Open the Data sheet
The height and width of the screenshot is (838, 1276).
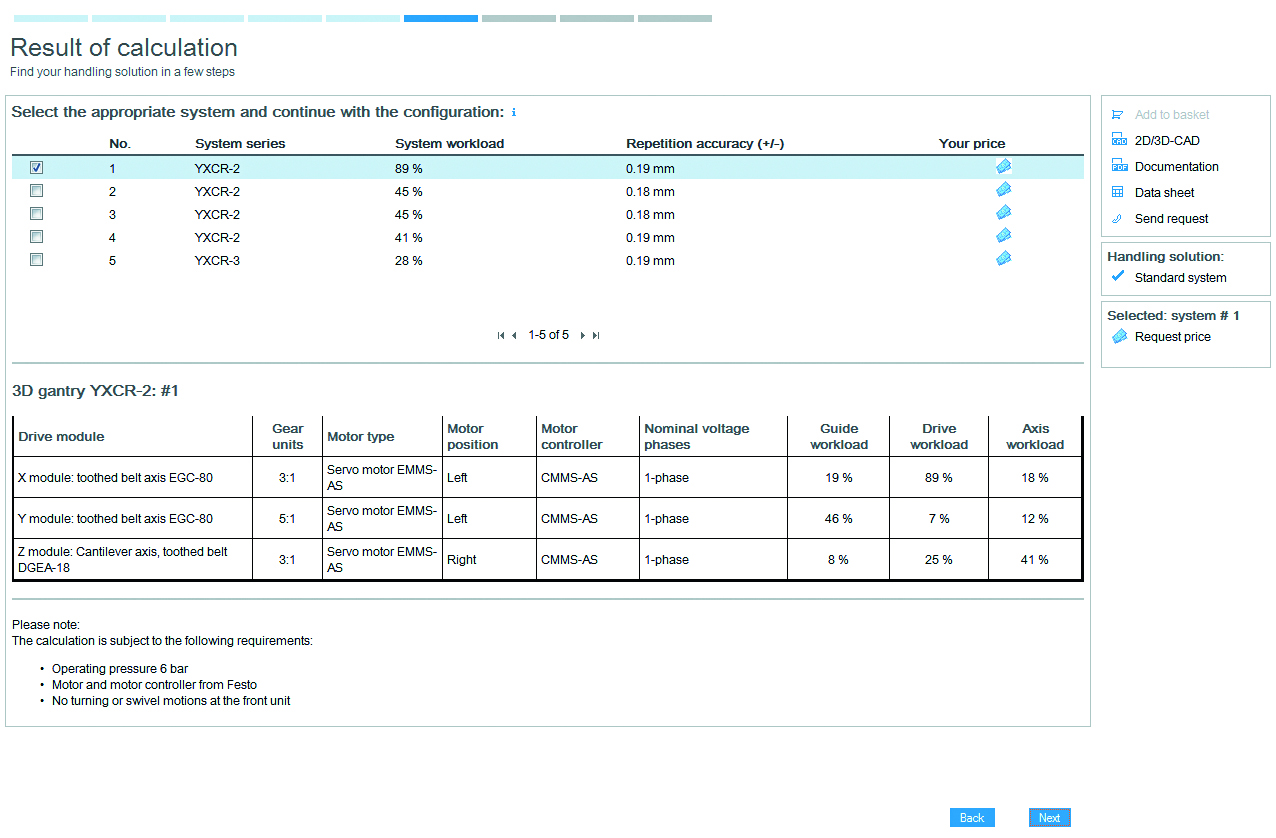(x=1164, y=193)
